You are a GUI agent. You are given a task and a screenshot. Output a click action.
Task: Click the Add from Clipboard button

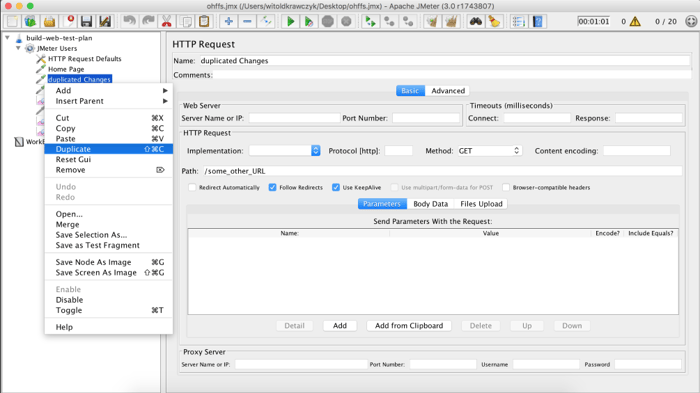[x=409, y=326]
